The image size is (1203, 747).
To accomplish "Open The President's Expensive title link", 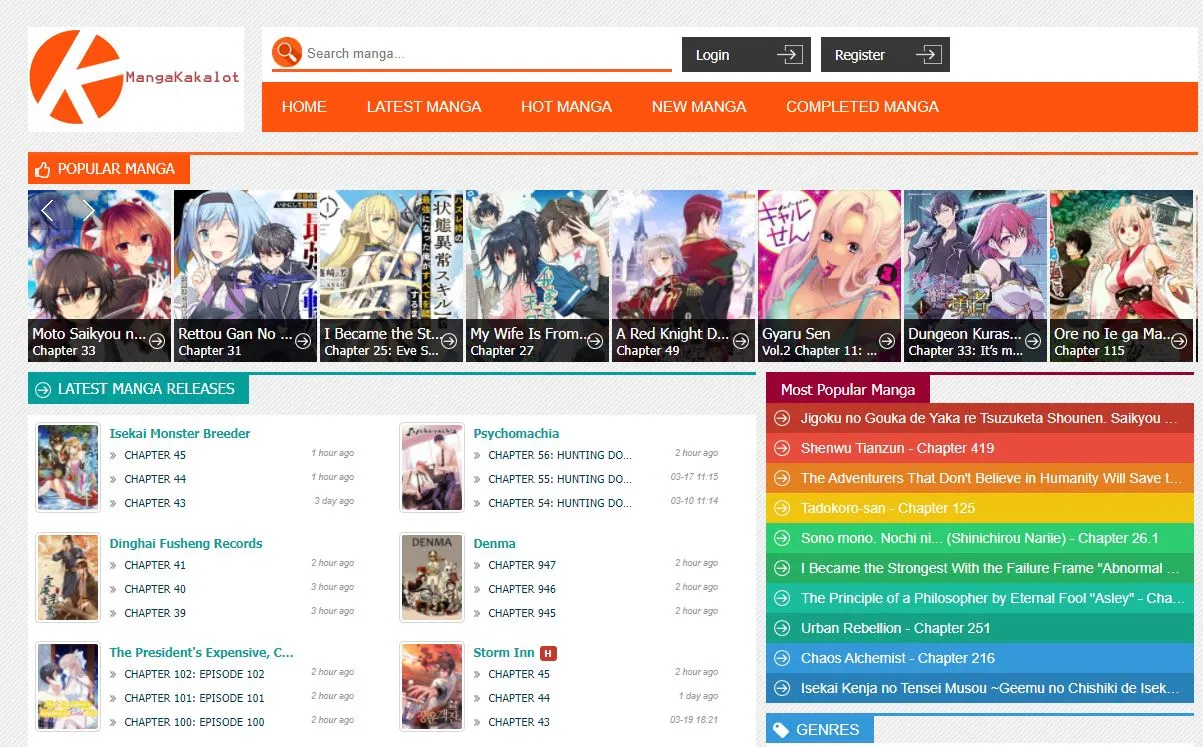I will [x=201, y=652].
